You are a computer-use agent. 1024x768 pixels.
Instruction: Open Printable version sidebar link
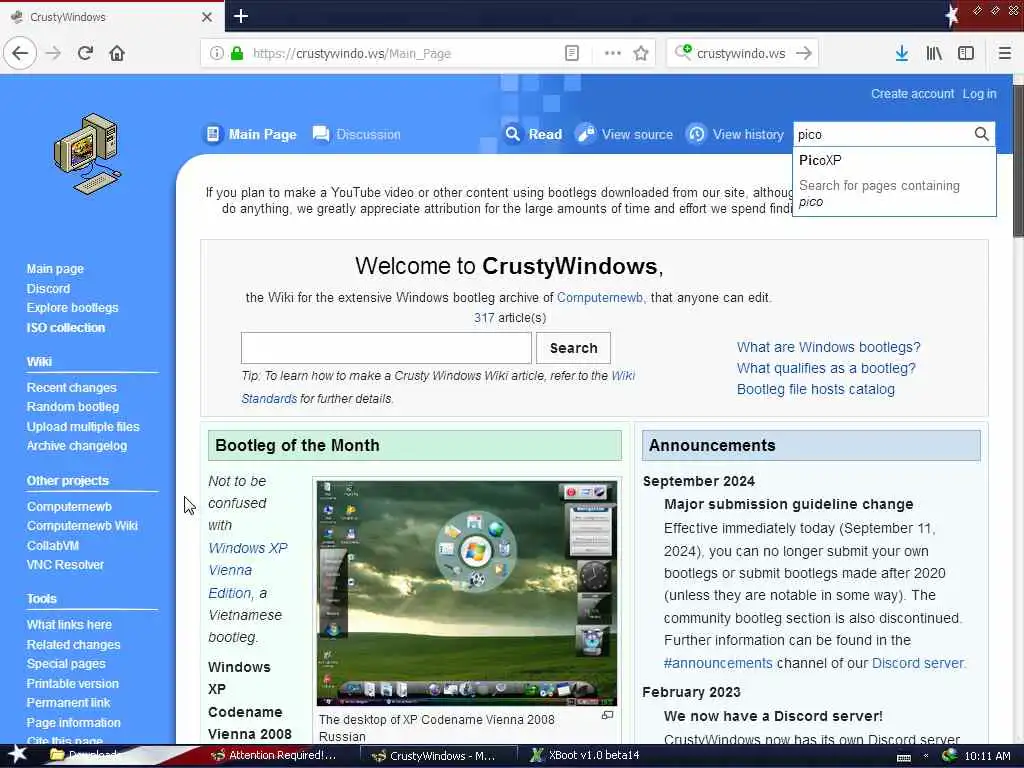click(x=72, y=683)
